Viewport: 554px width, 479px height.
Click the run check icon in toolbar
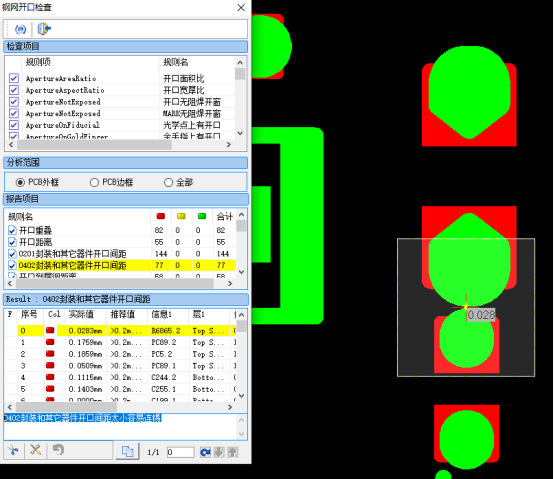coord(20,29)
